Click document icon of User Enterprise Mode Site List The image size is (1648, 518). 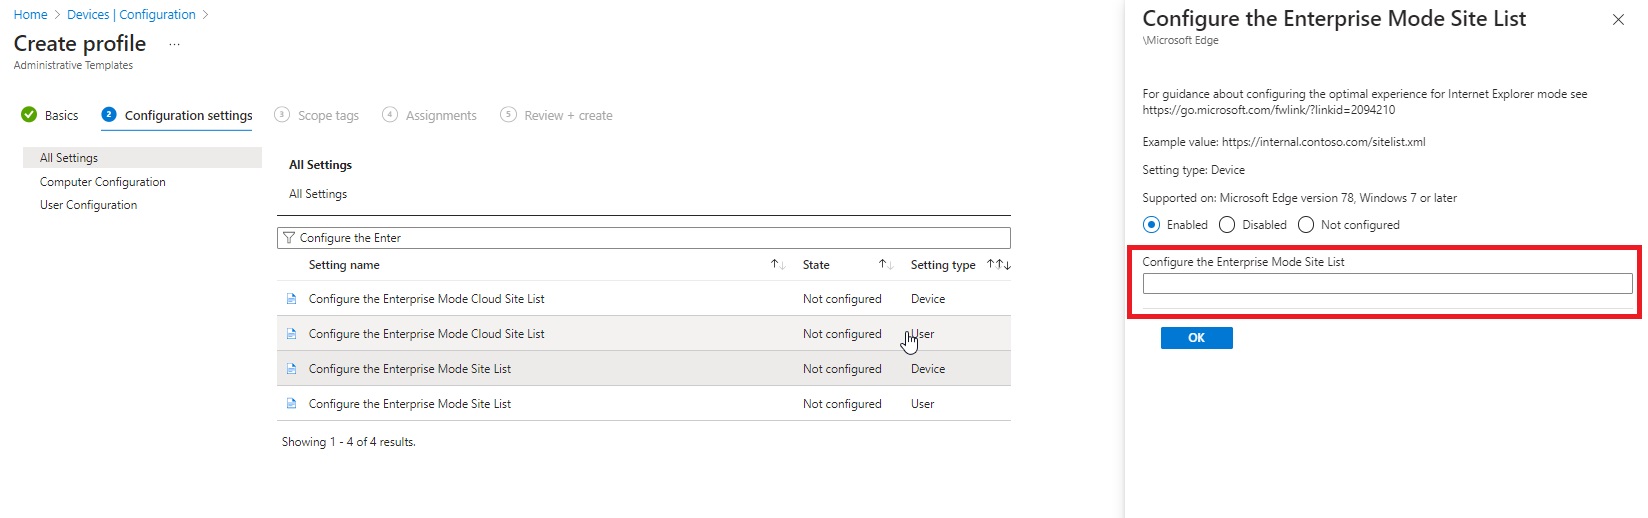coord(291,404)
